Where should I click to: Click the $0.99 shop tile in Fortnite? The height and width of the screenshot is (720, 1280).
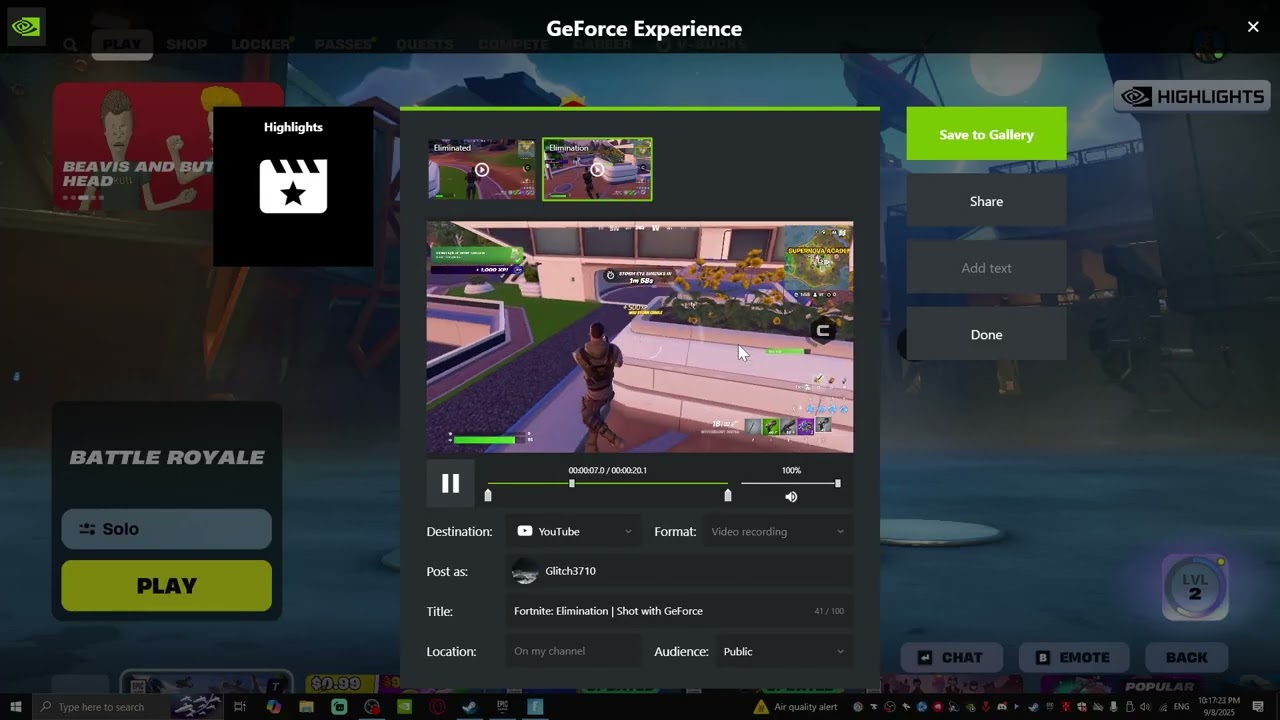[x=336, y=684]
